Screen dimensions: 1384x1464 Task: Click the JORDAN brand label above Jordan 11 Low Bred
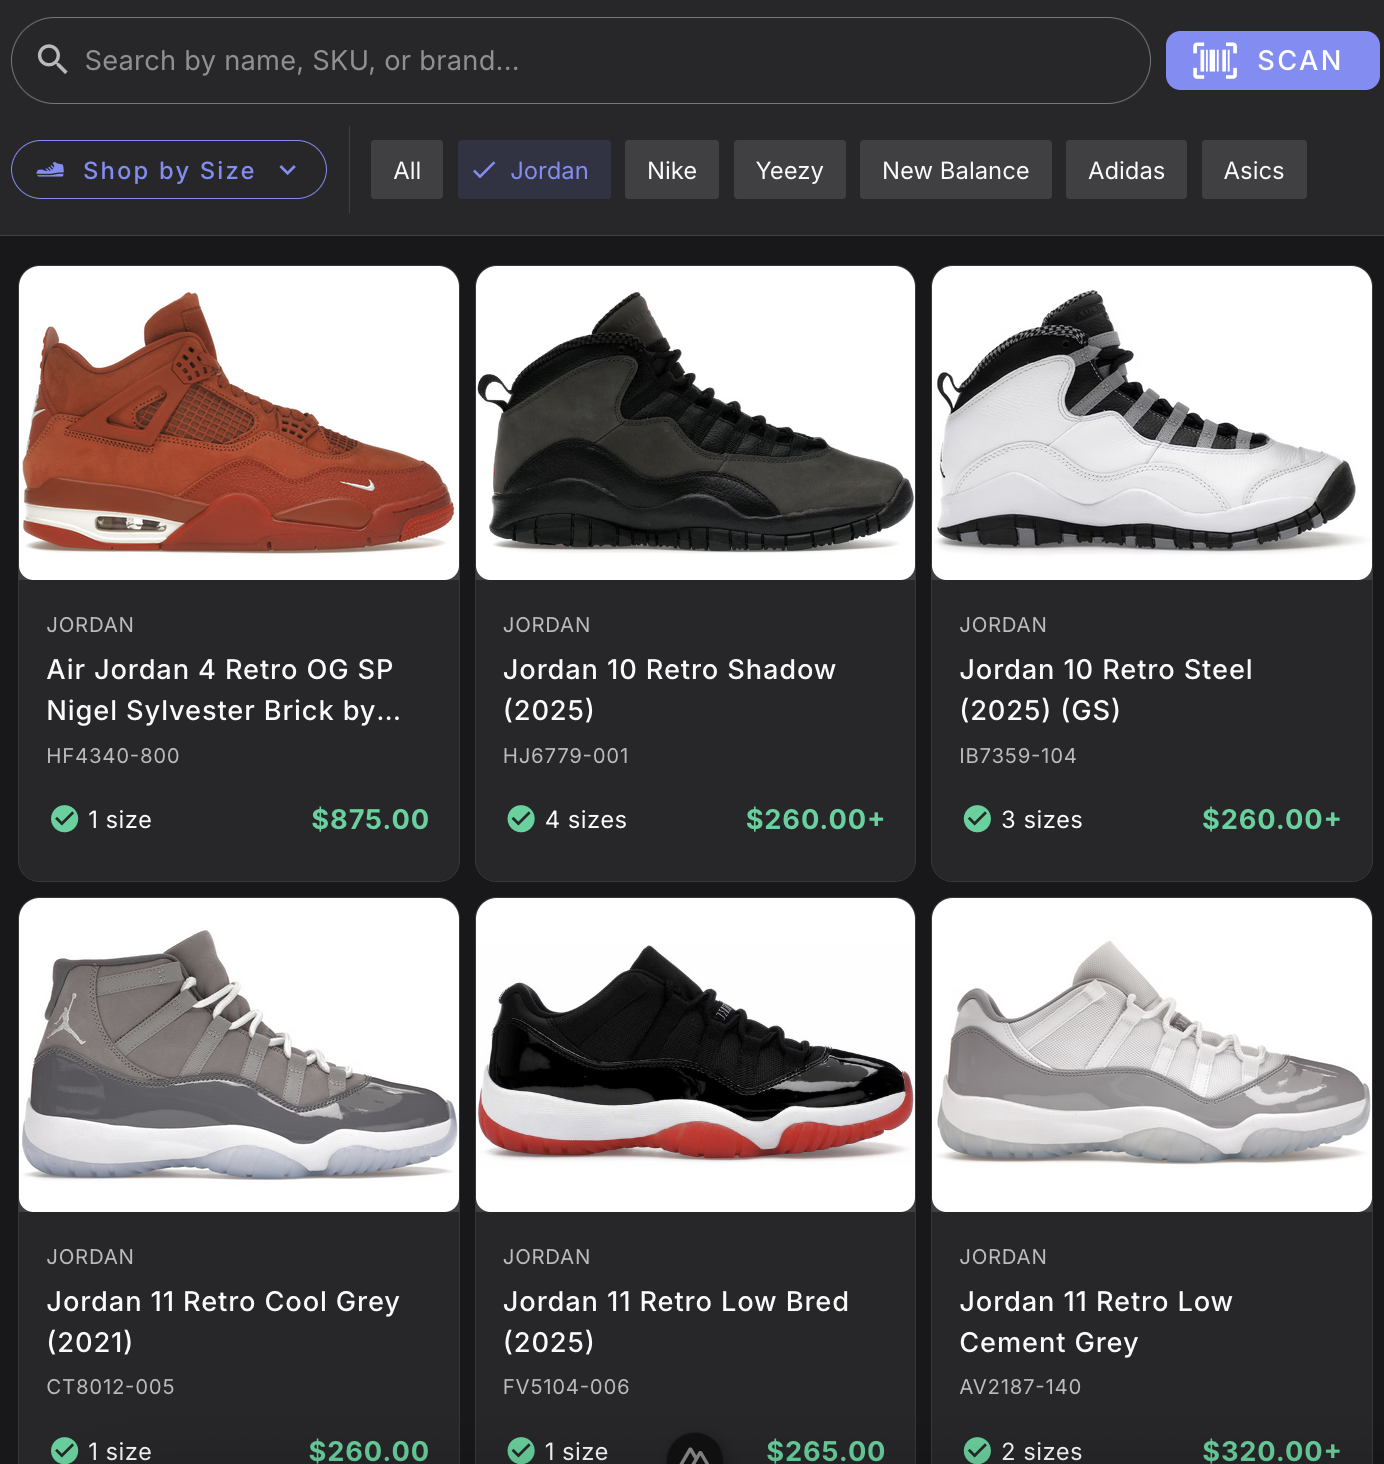click(x=547, y=1257)
